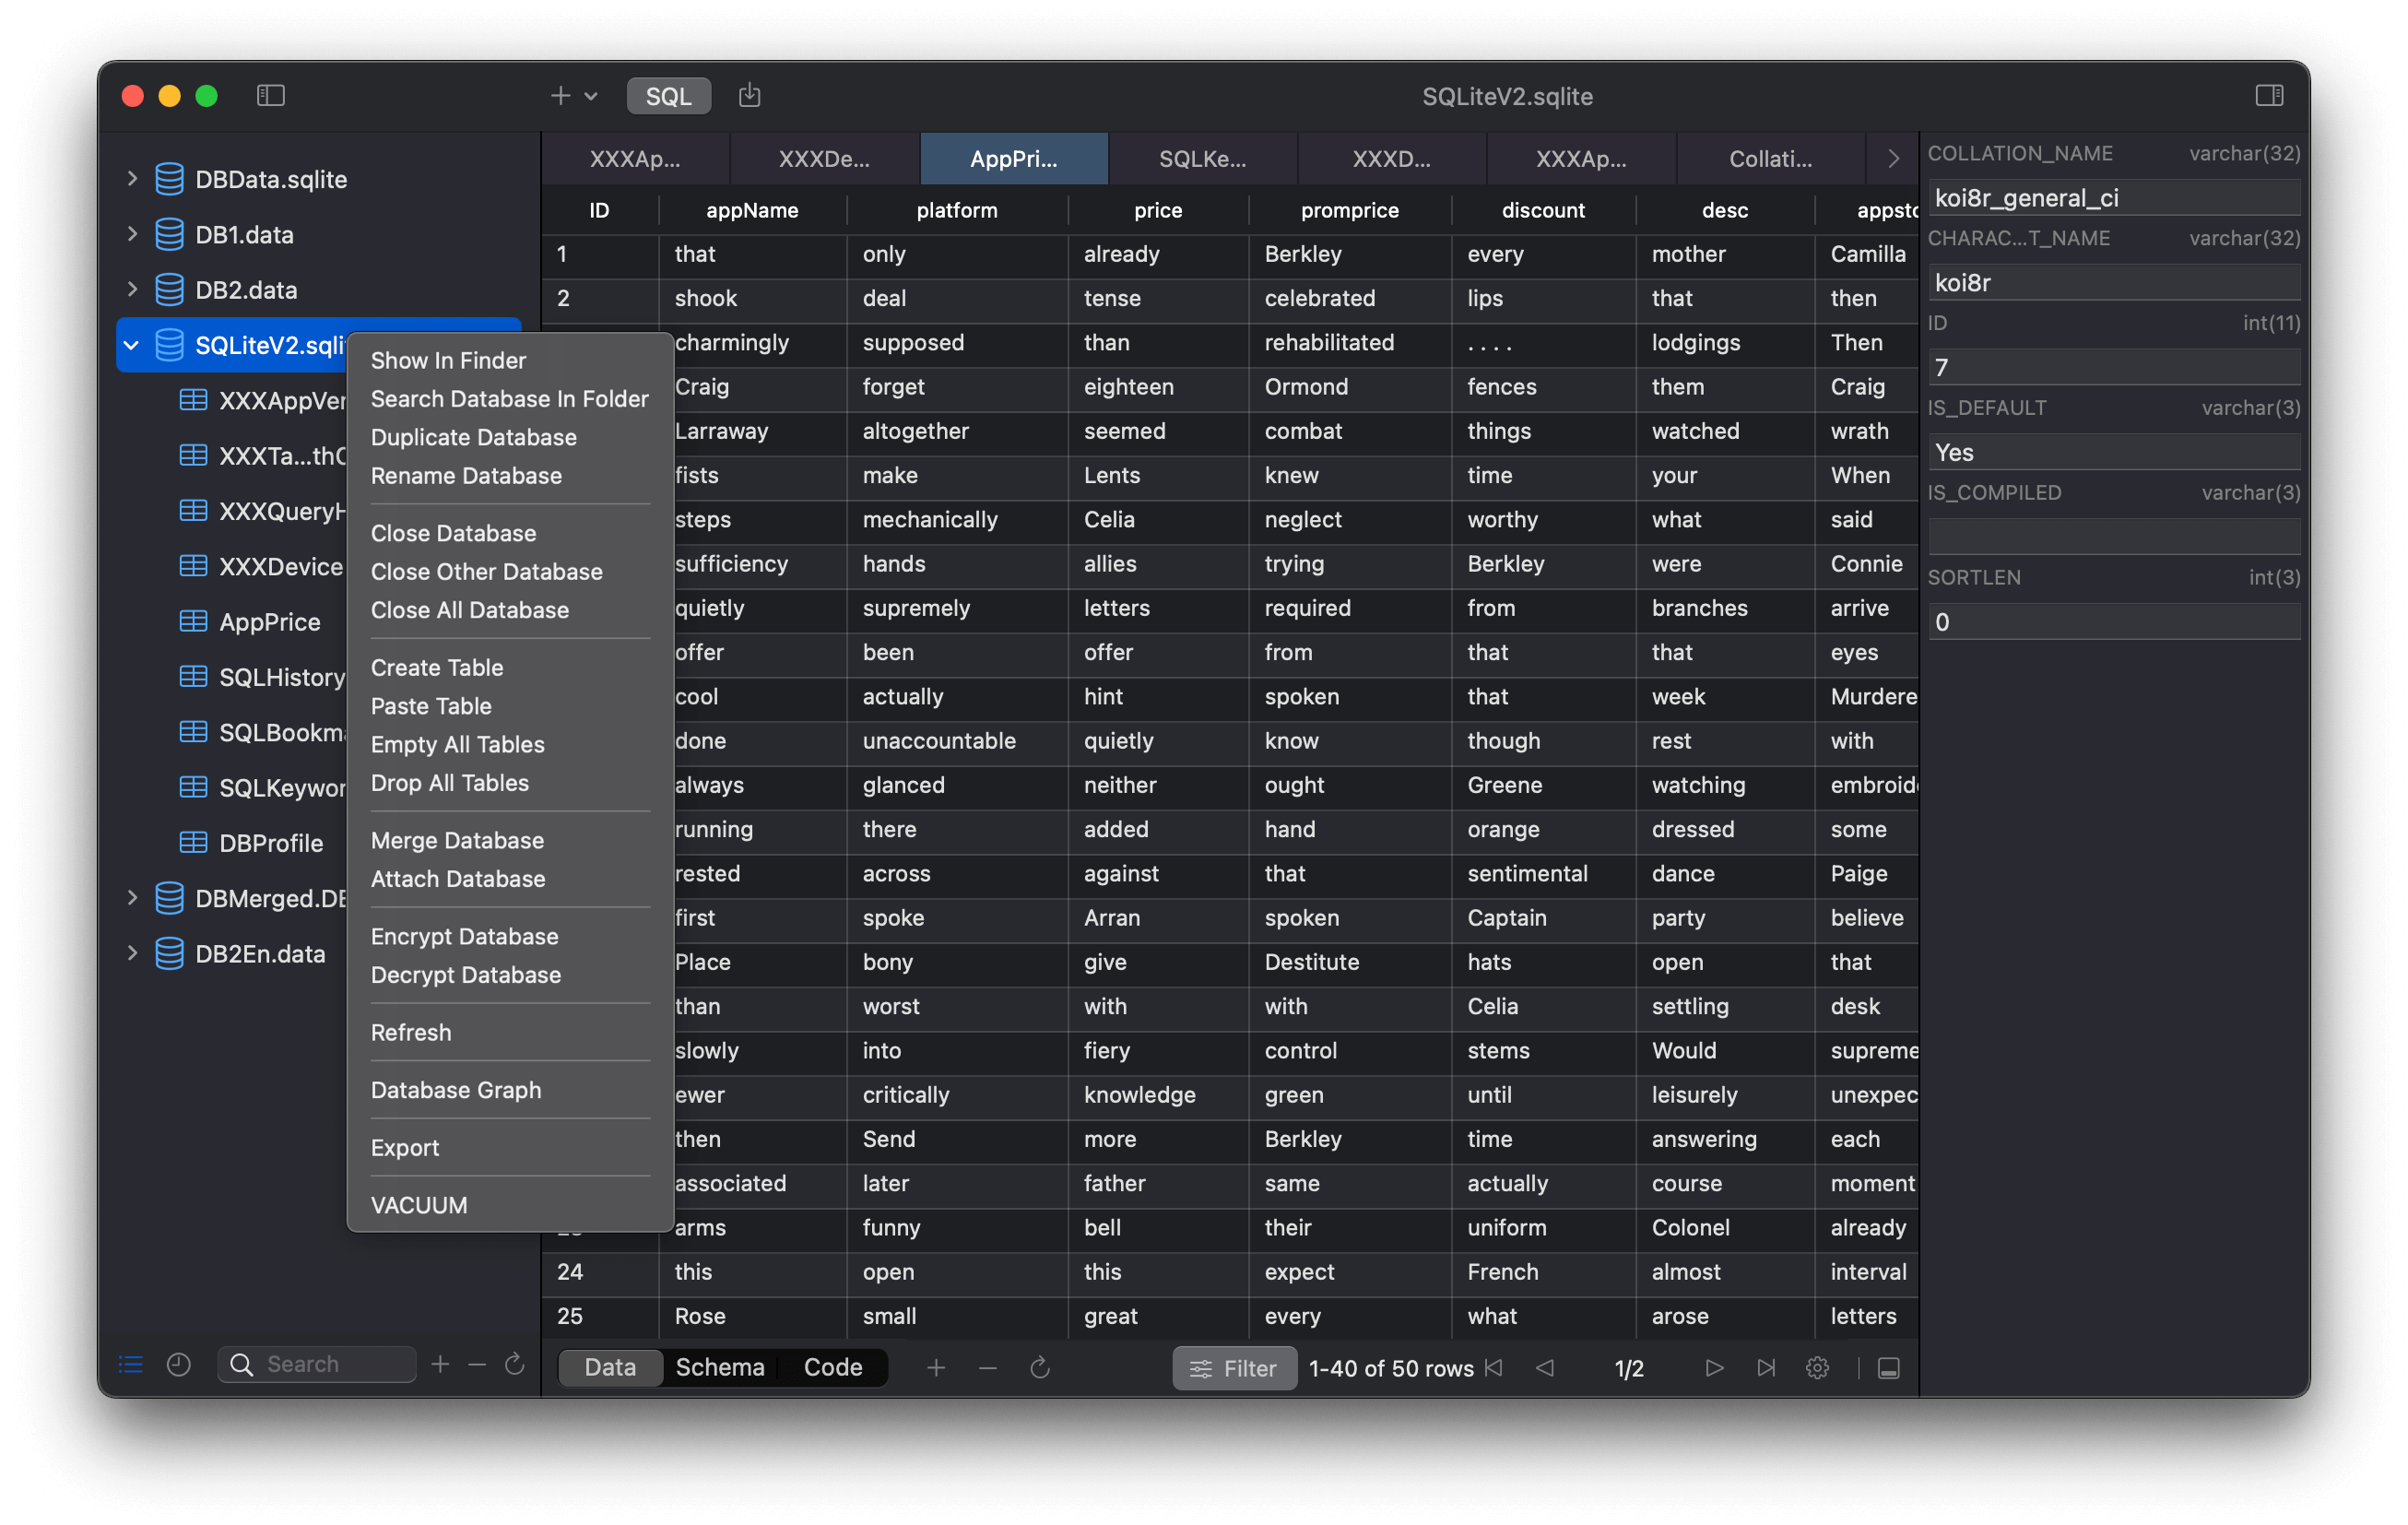Image resolution: width=2408 pixels, height=1525 pixels.
Task: Click the list view icon in sidebar footer
Action: [131, 1364]
